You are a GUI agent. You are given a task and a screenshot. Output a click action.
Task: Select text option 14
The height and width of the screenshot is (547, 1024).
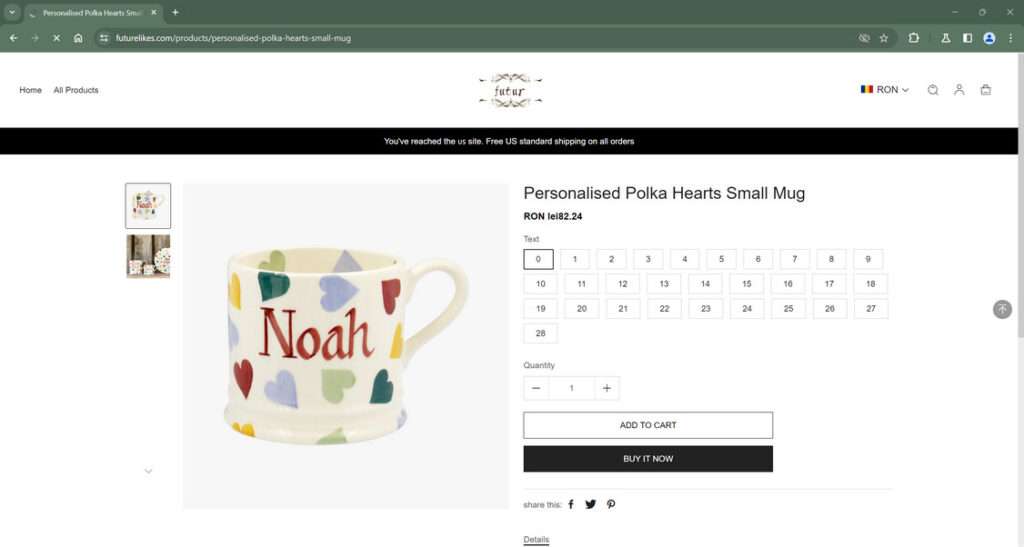705,284
